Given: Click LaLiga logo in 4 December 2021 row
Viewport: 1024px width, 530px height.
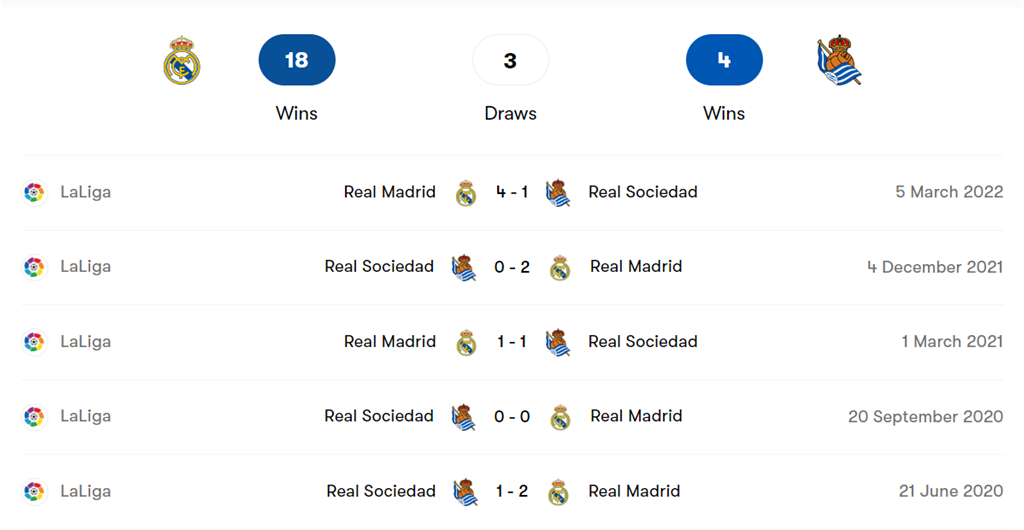Looking at the screenshot, I should pyautogui.click(x=34, y=267).
